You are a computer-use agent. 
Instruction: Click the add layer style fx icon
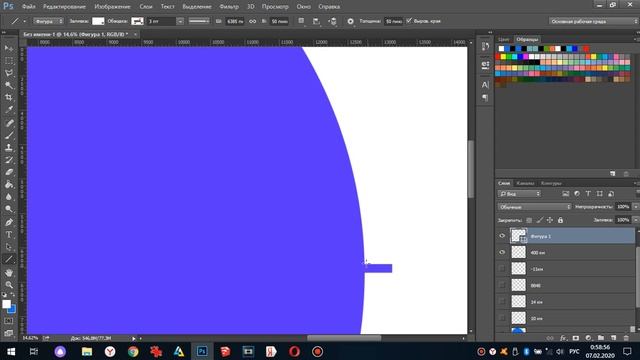(563, 338)
